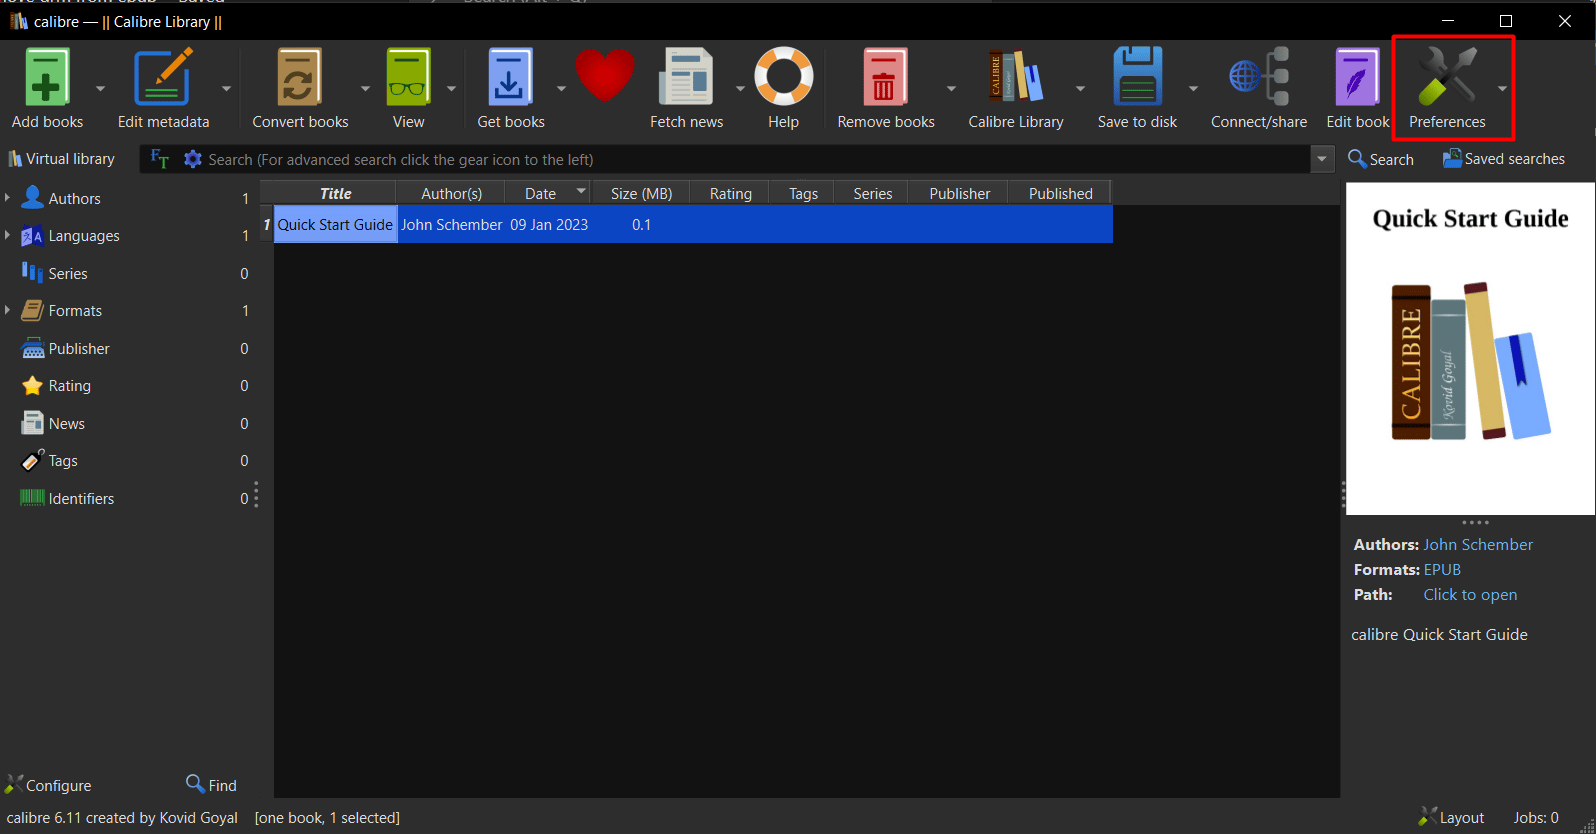Sort by Author(s) column header
The image size is (1596, 834).
pyautogui.click(x=451, y=193)
